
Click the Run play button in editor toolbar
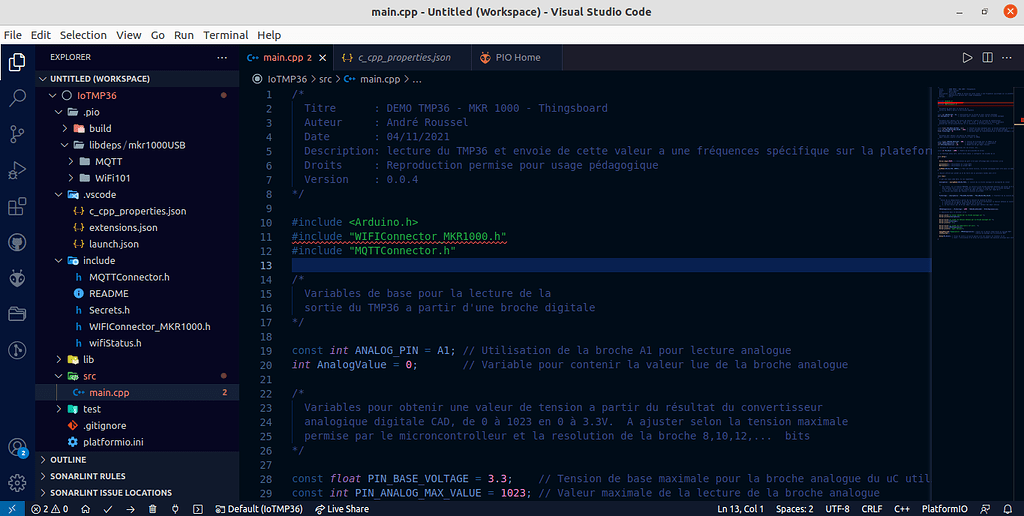[x=967, y=57]
